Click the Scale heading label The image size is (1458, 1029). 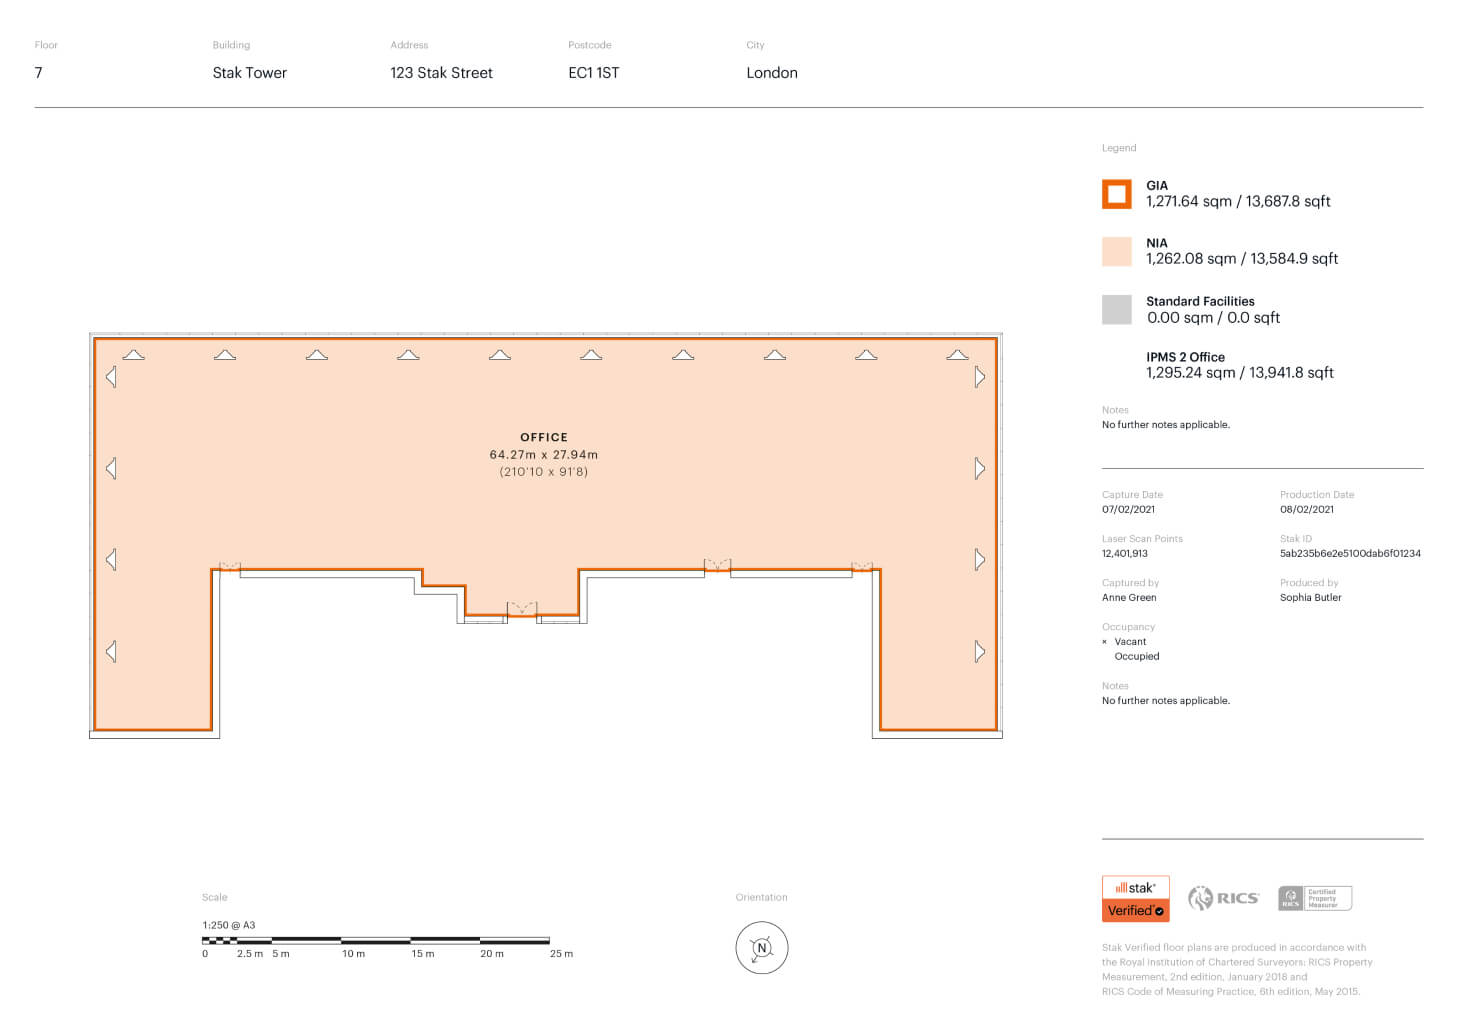coord(215,898)
